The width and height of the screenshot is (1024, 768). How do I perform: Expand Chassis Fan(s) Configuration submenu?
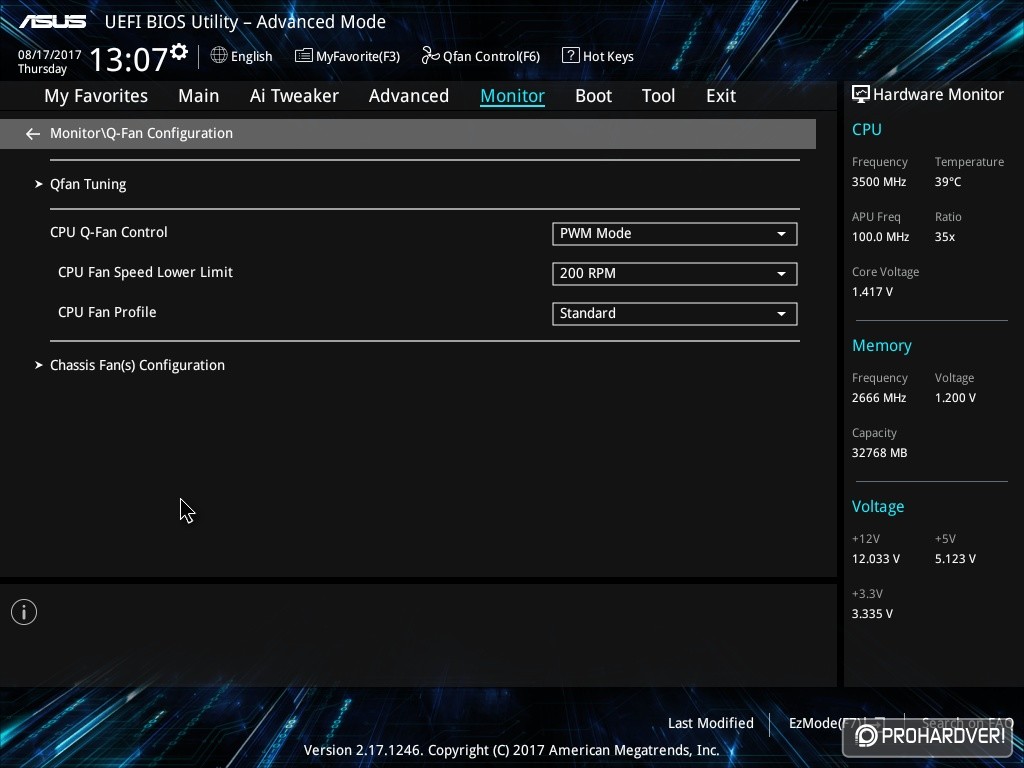[x=137, y=365]
